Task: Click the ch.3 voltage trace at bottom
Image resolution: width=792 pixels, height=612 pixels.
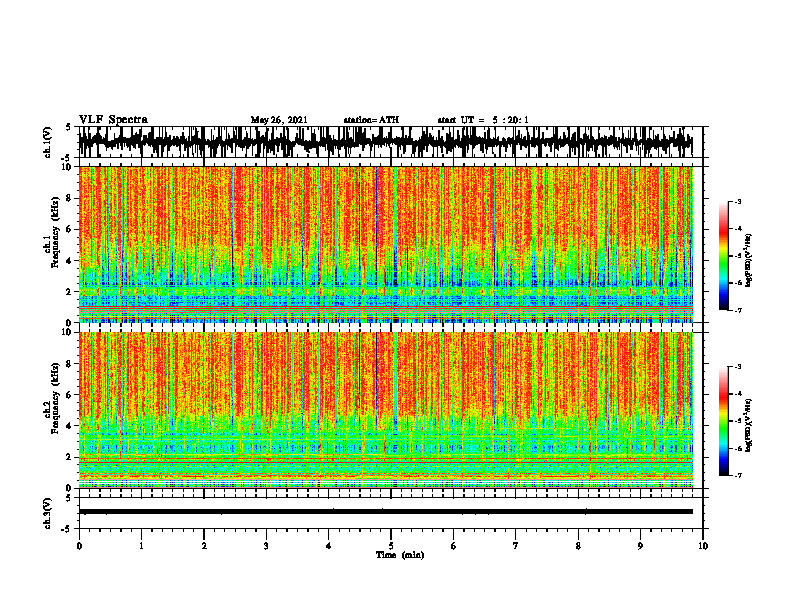Action: (385, 512)
